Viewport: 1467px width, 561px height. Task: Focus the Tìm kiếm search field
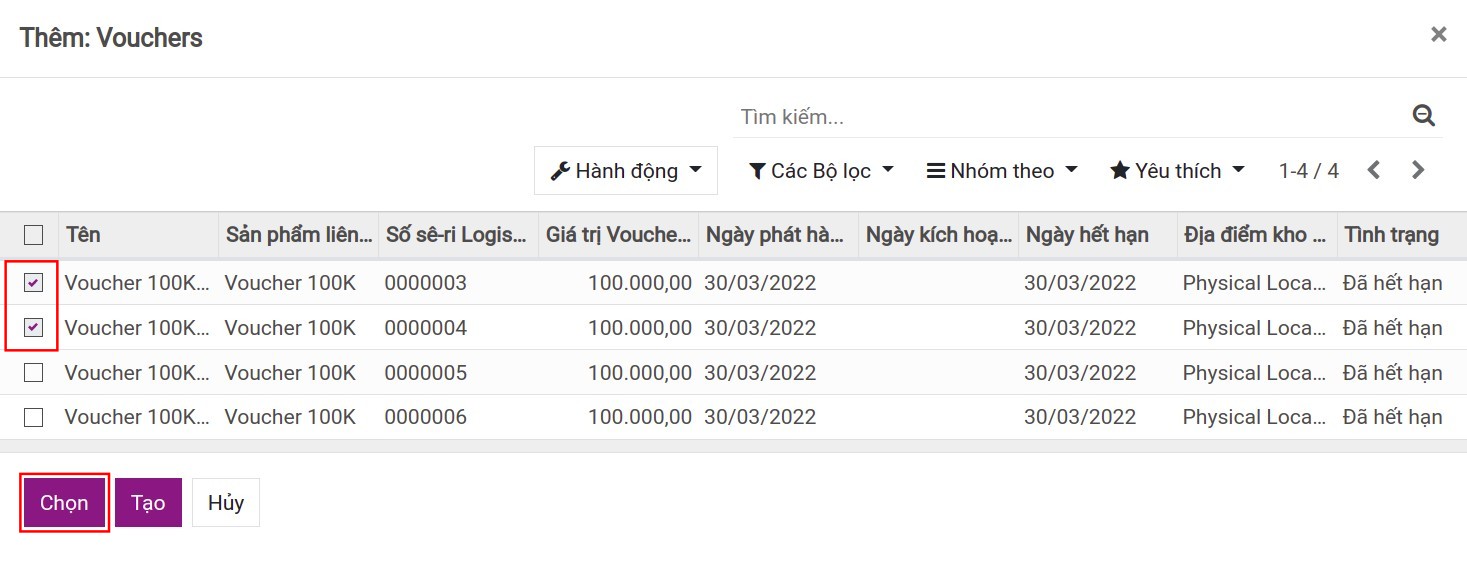click(1070, 117)
